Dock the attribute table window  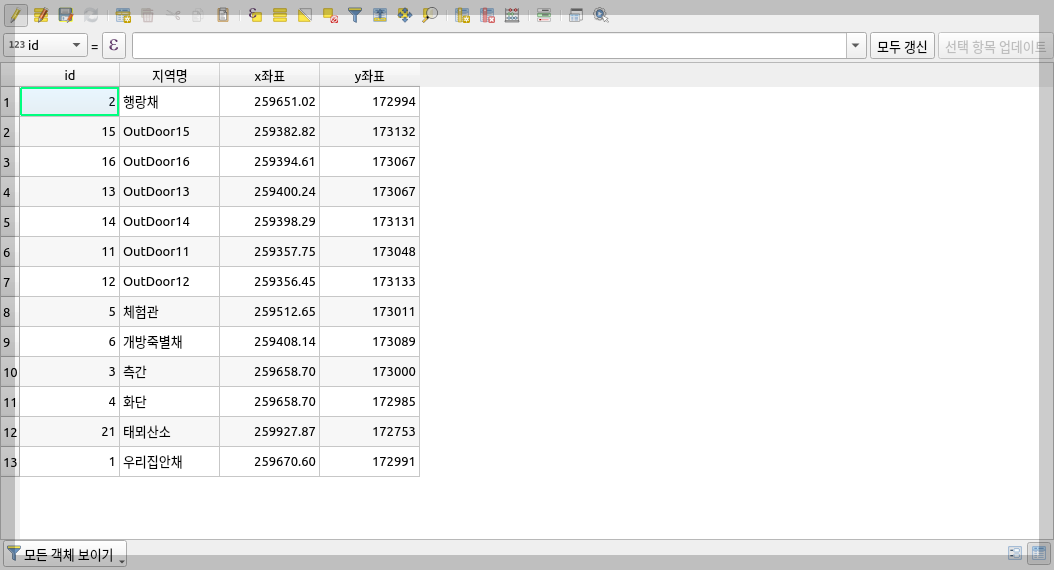tap(575, 15)
